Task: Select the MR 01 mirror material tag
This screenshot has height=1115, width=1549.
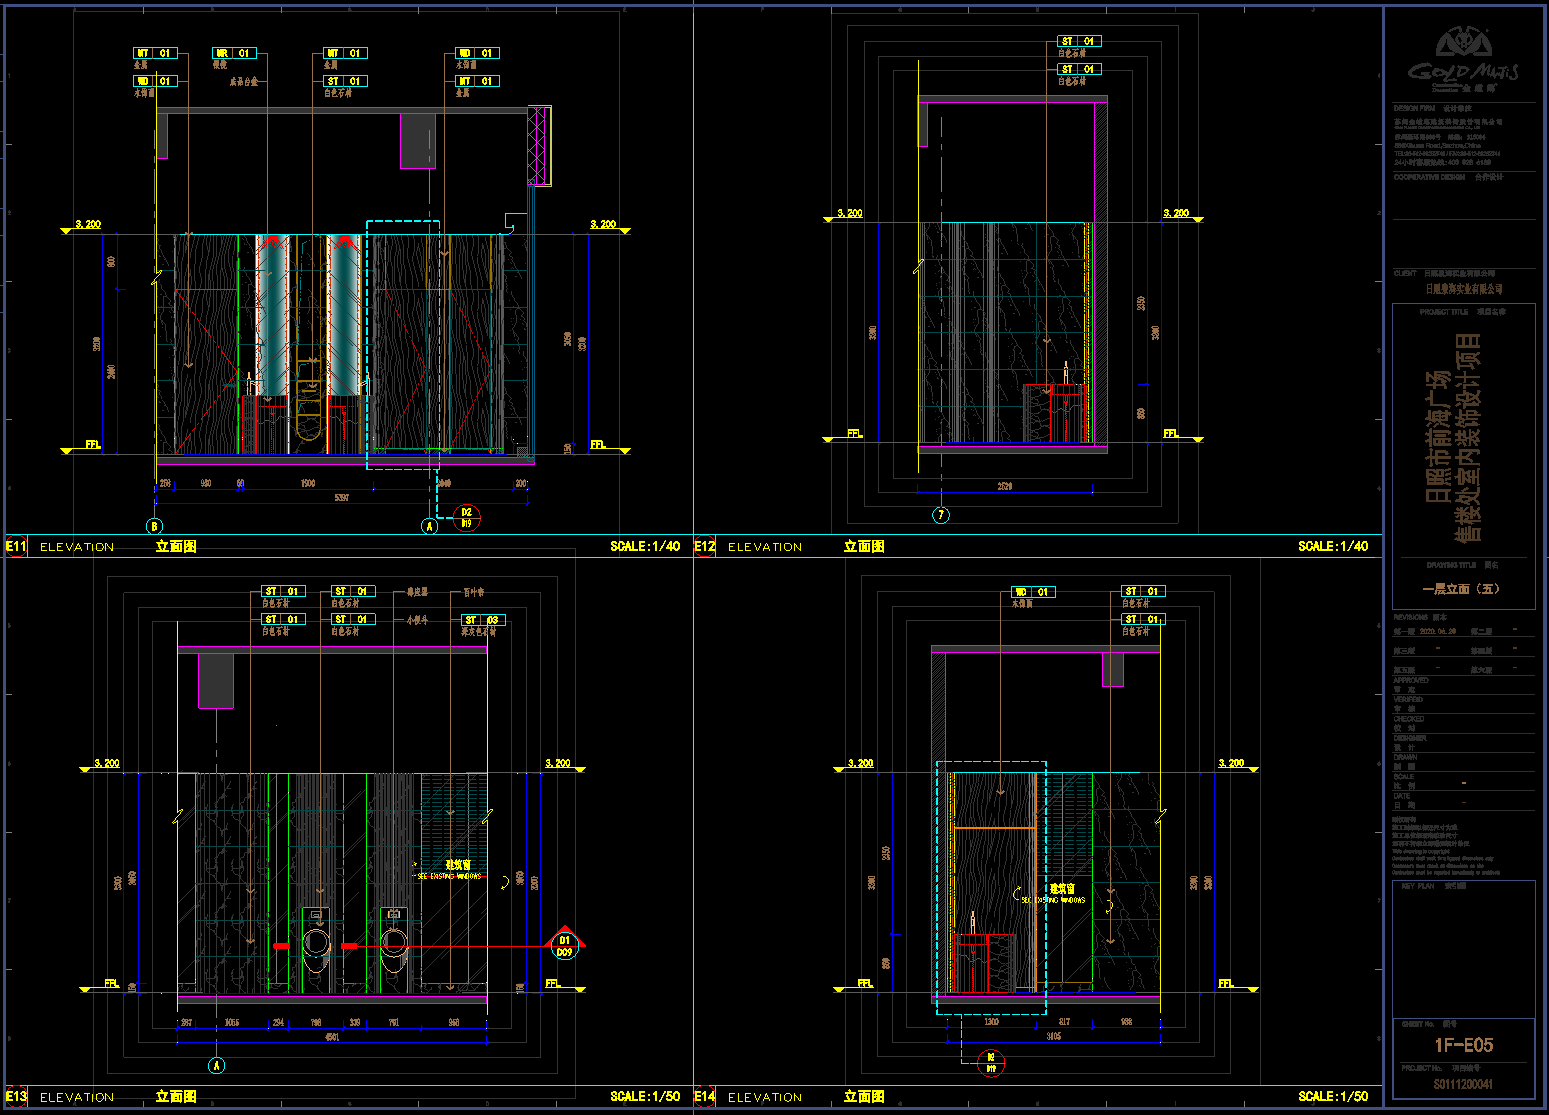Action: pyautogui.click(x=234, y=53)
